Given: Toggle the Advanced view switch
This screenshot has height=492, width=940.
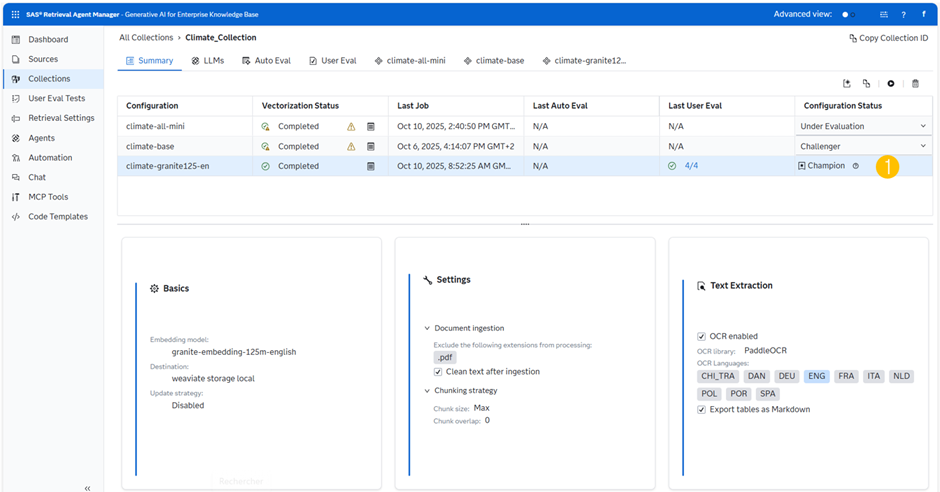Looking at the screenshot, I should pos(848,15).
